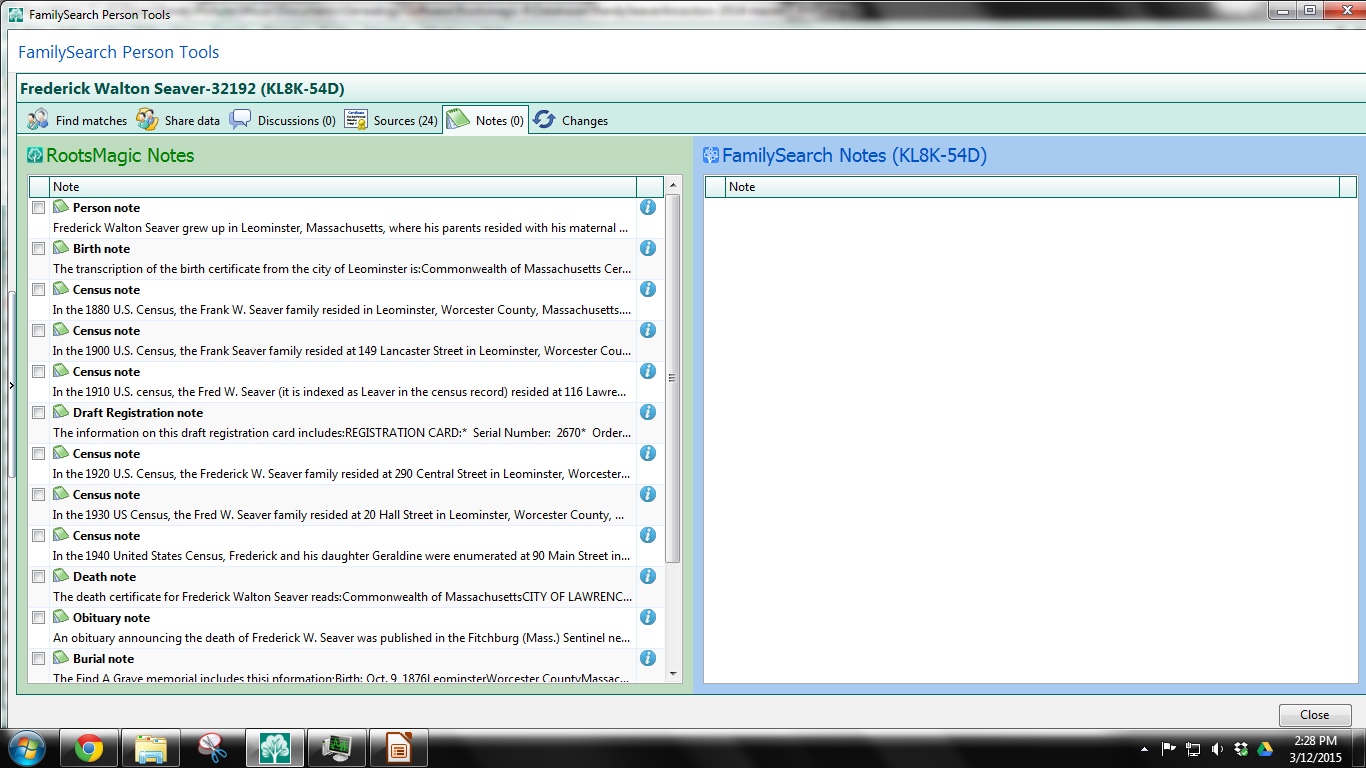
Task: Click info icon for Obituary note
Action: [647, 617]
